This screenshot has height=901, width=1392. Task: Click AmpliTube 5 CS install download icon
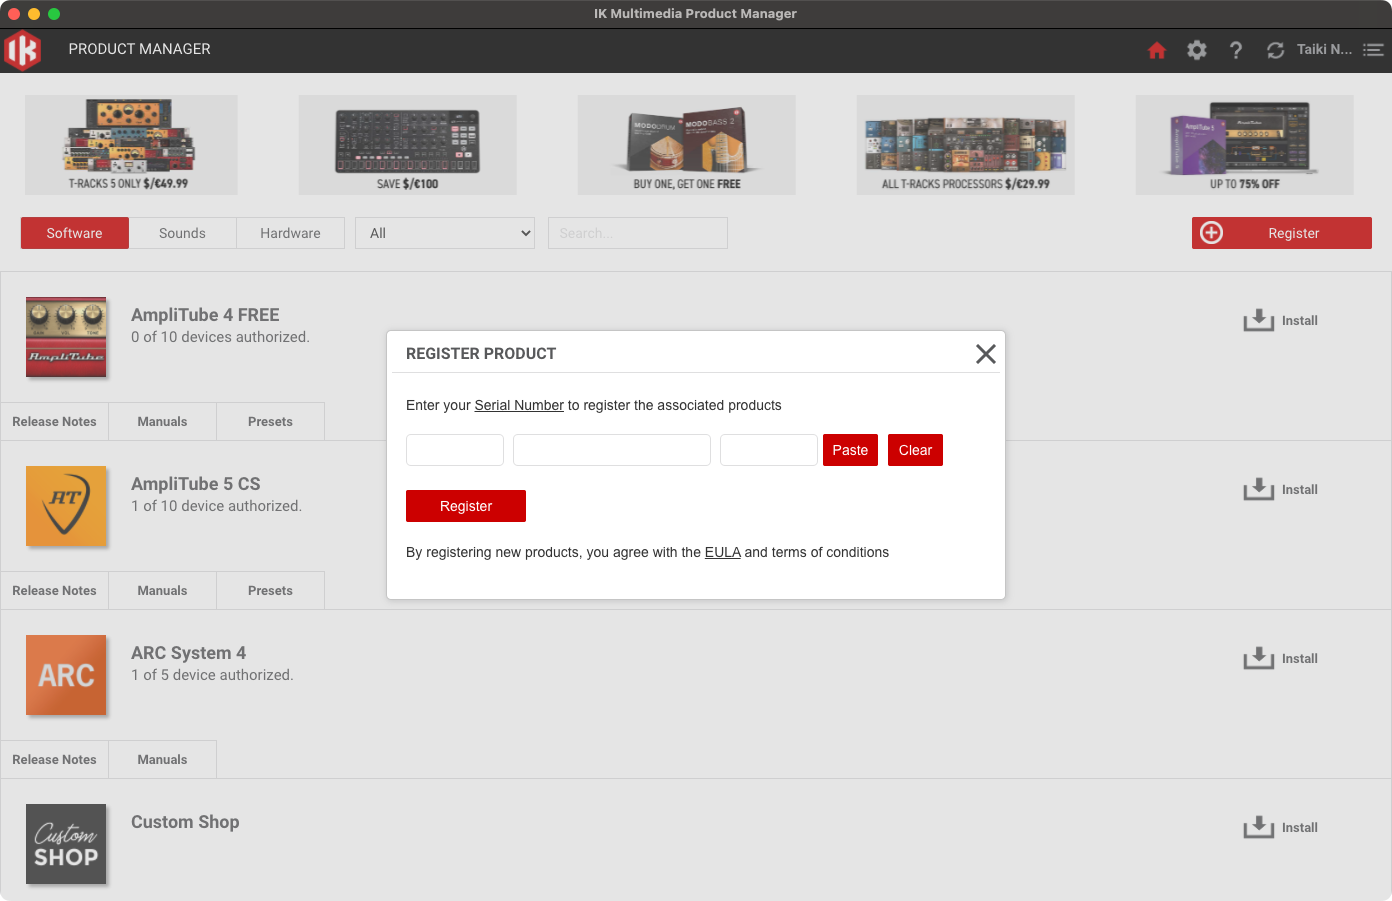pyautogui.click(x=1259, y=489)
